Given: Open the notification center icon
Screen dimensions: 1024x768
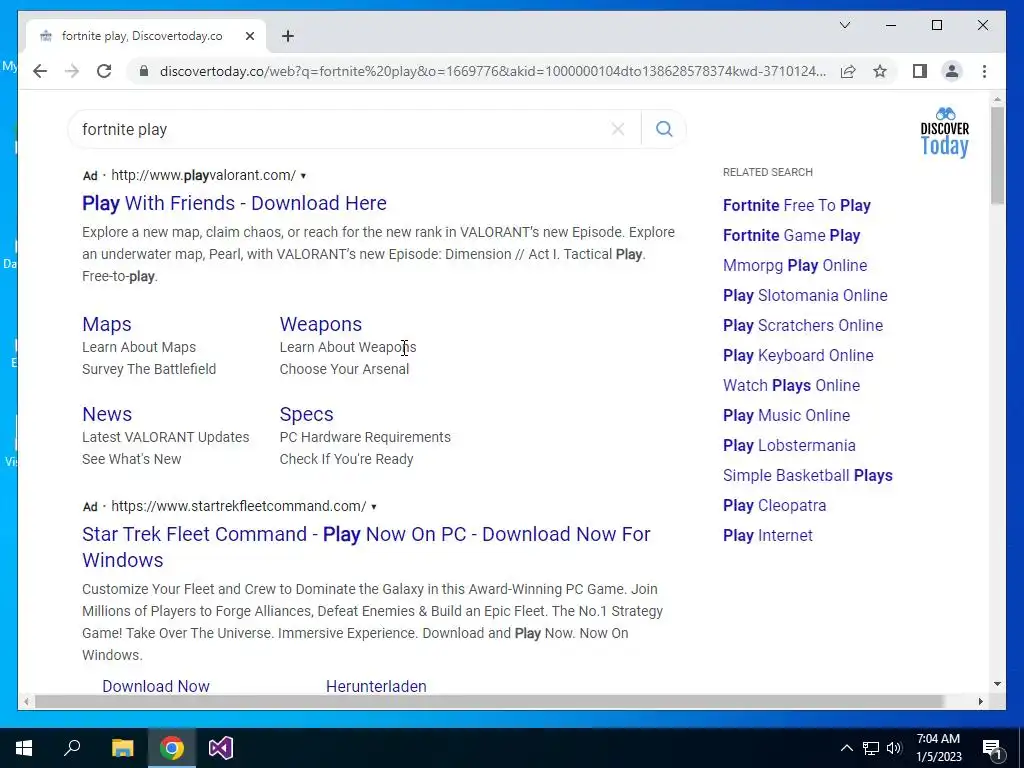Looking at the screenshot, I should pos(992,748).
